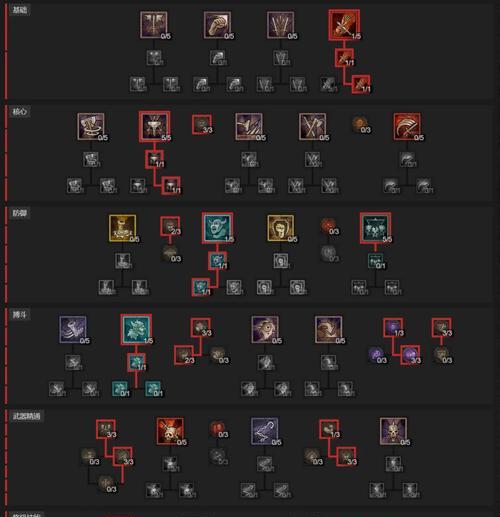This screenshot has height=517, width=500.
Task: Choose the chain Steel Grasp skill 0/5
Action: tap(265, 431)
